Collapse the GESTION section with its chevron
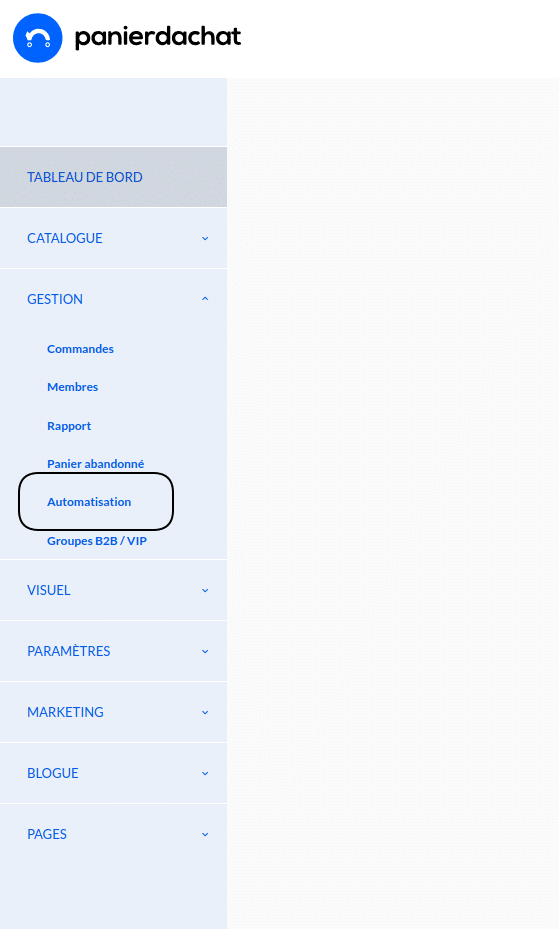This screenshot has width=559, height=929. [x=205, y=299]
